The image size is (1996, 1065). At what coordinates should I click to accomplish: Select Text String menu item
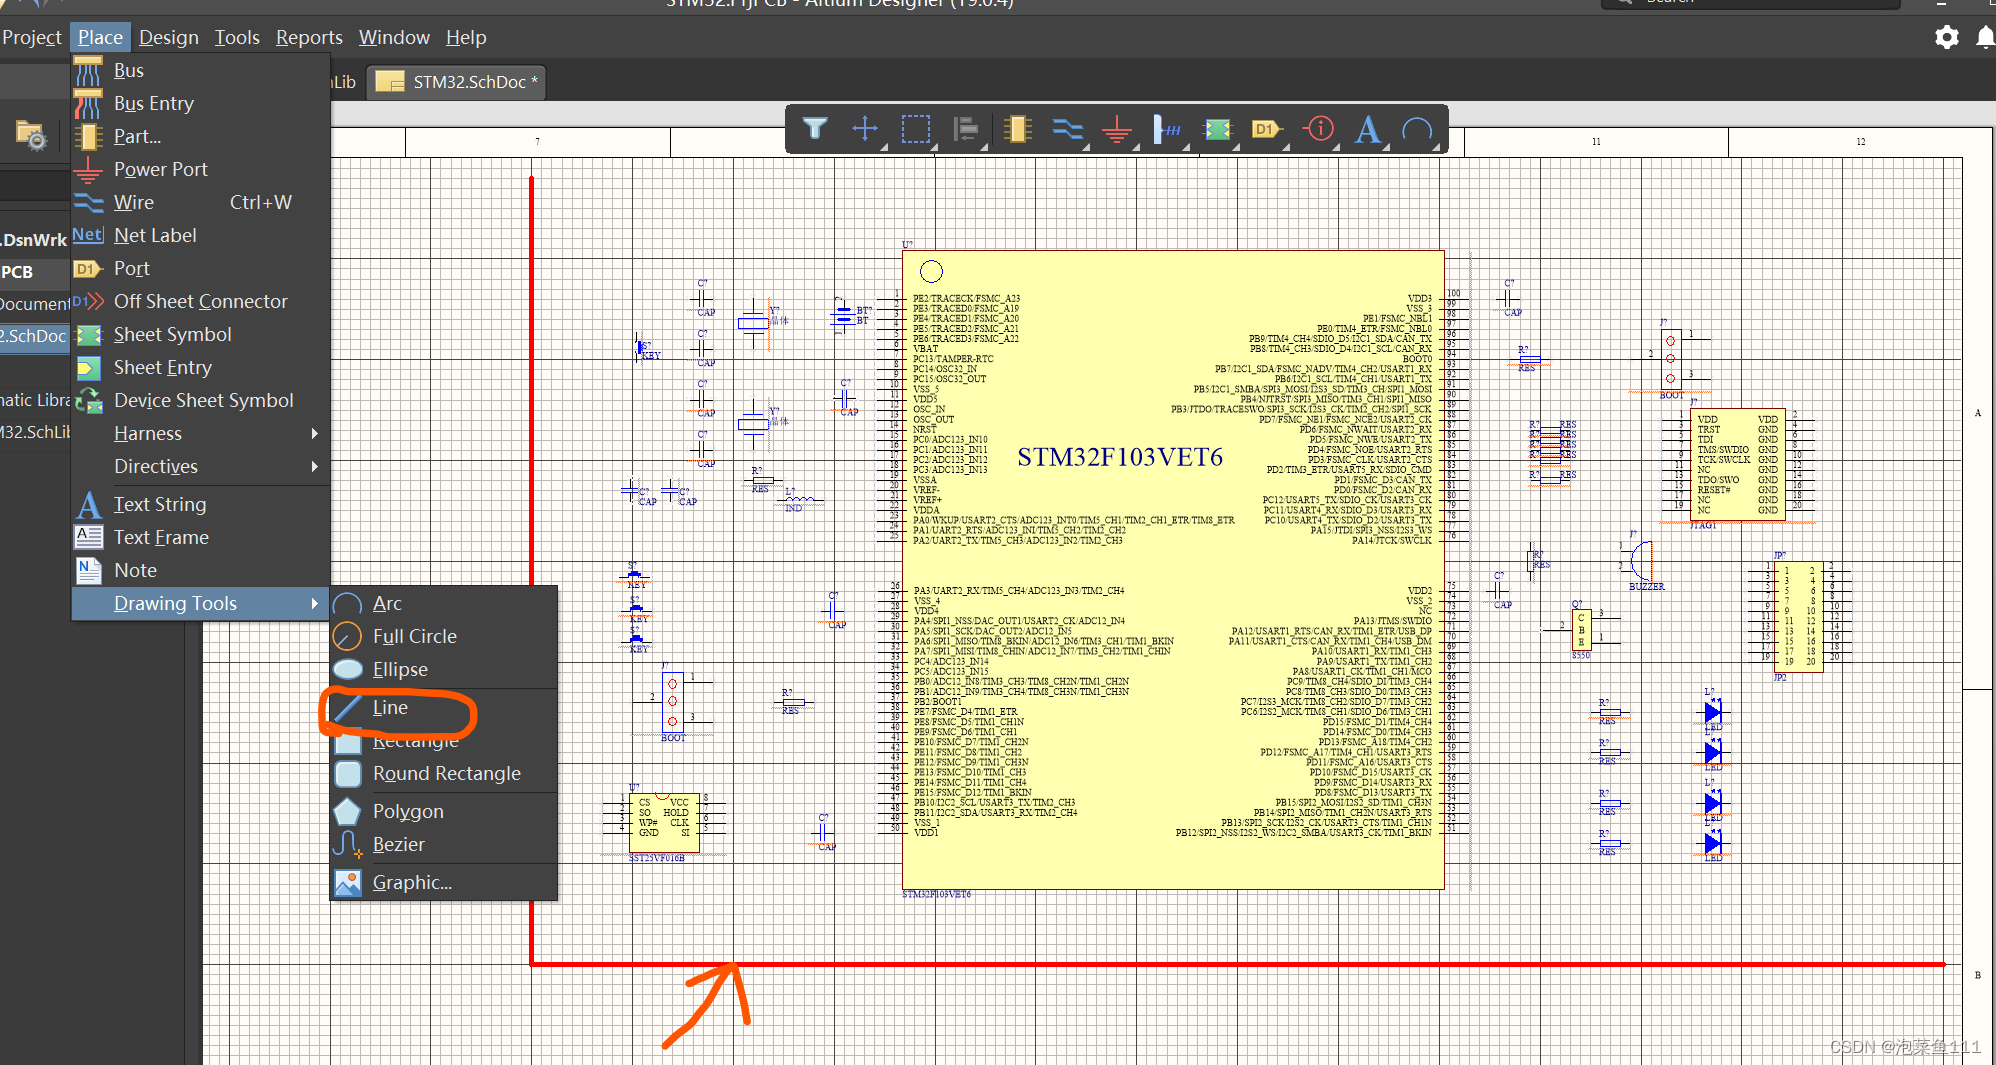click(201, 504)
